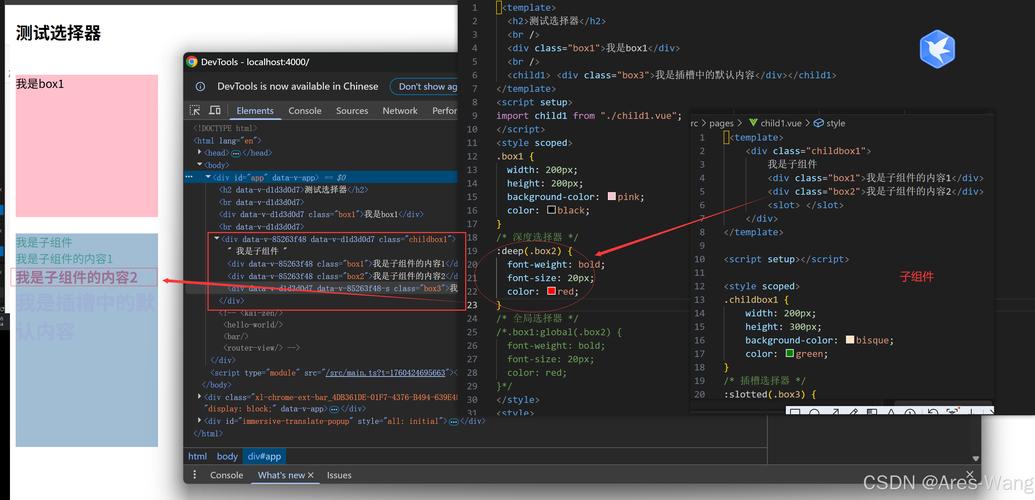Select the Console tab in bottom drawer
Screen dimensions: 1035x500
(x=226, y=475)
